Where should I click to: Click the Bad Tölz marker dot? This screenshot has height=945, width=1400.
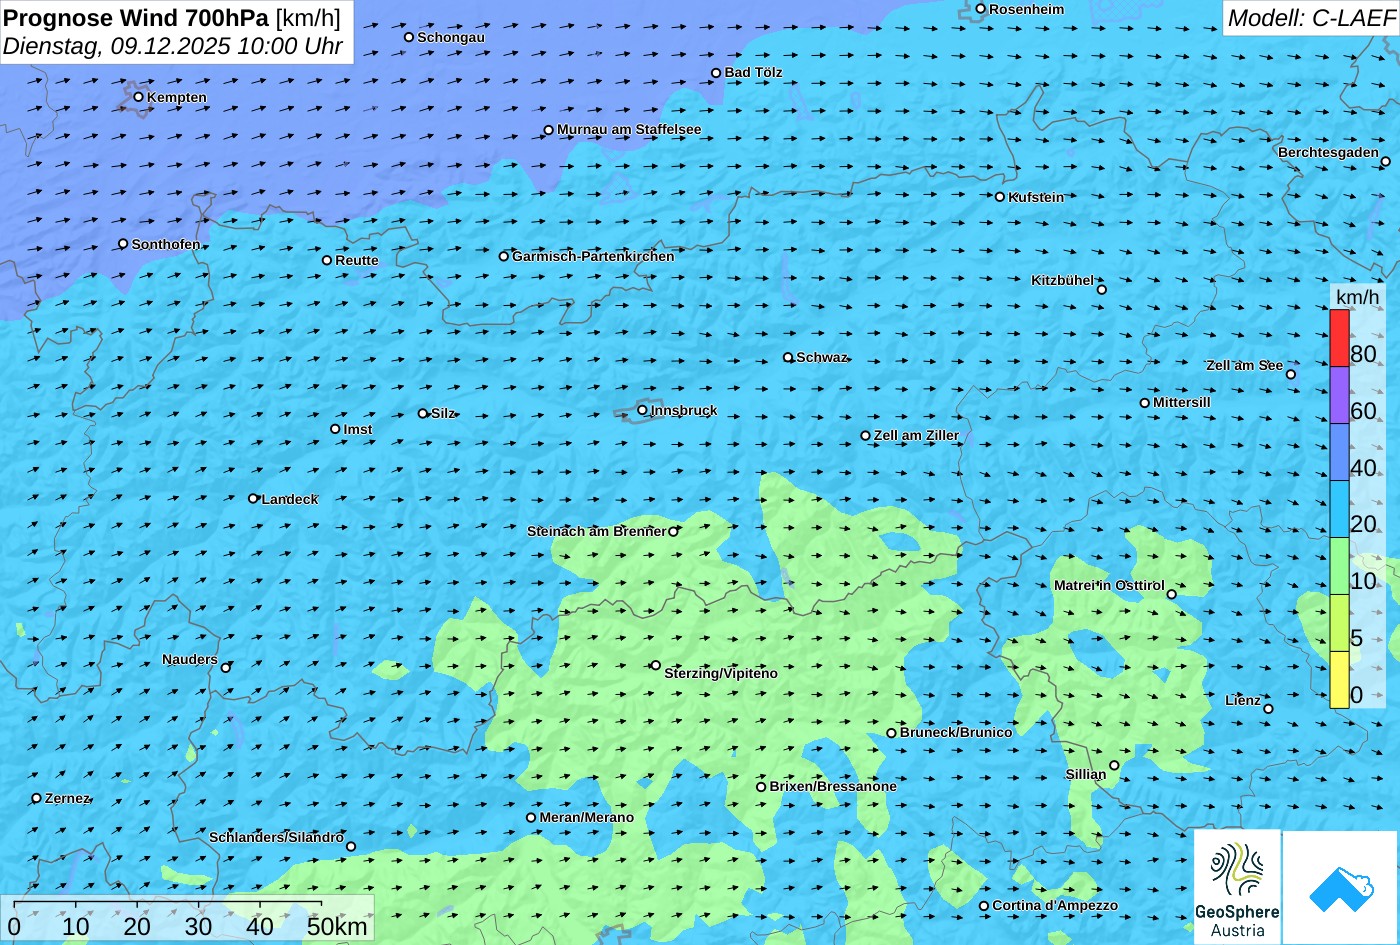click(716, 73)
